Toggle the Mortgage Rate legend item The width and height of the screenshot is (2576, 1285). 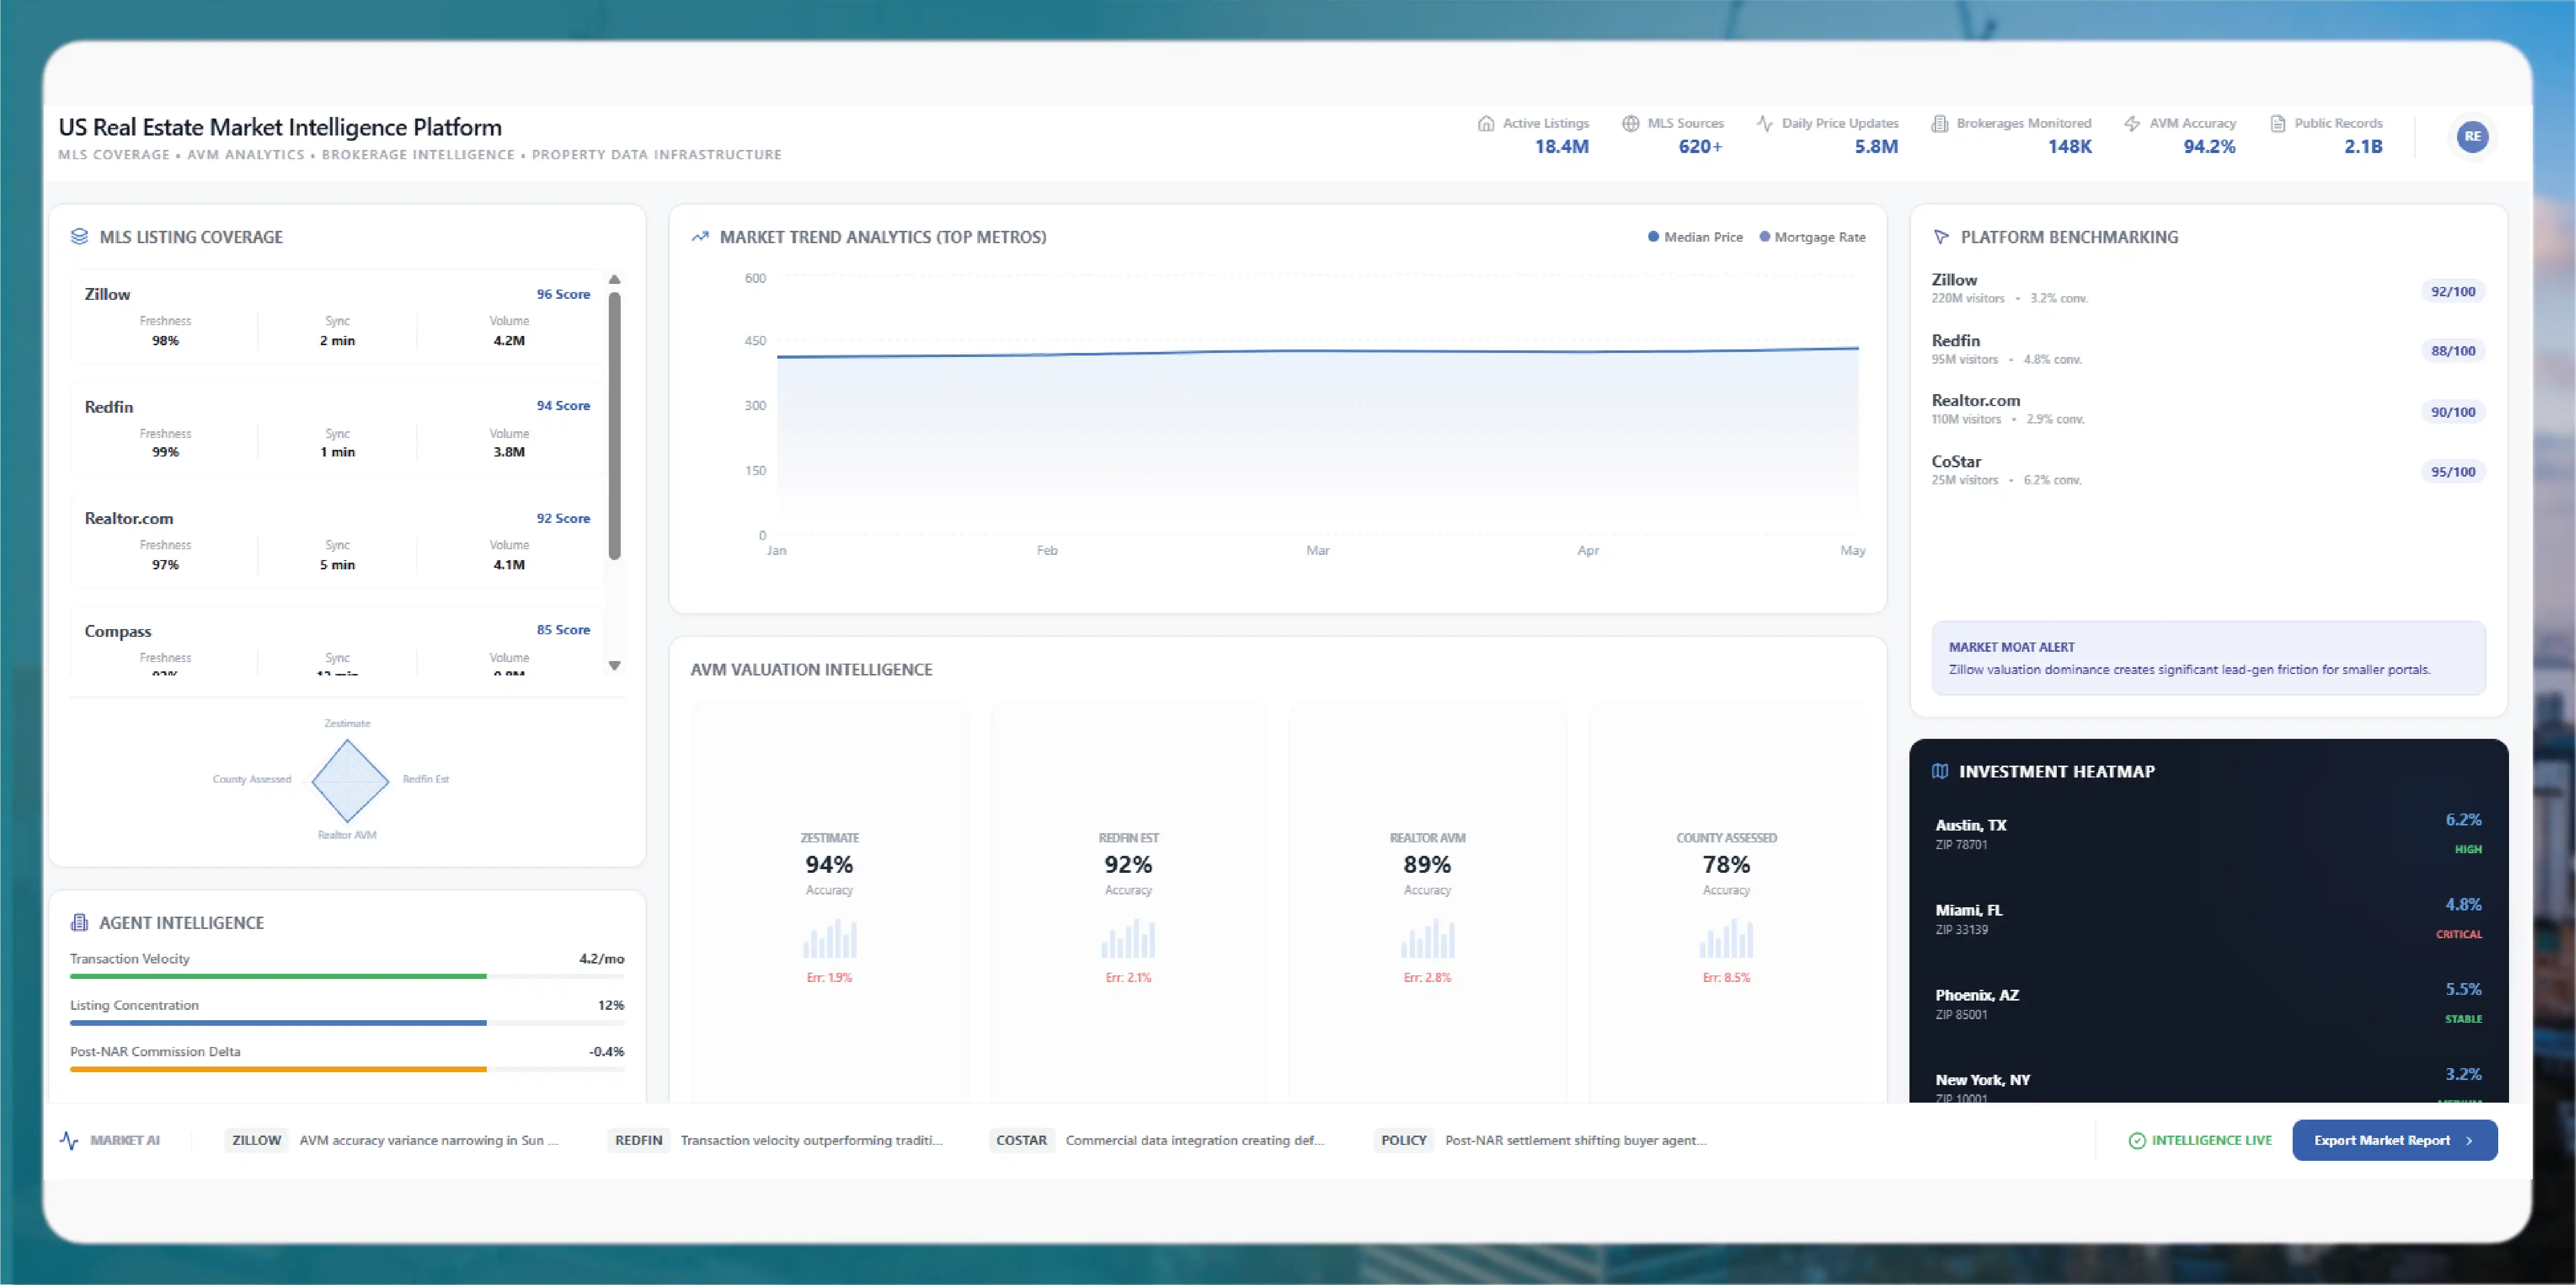click(1812, 237)
